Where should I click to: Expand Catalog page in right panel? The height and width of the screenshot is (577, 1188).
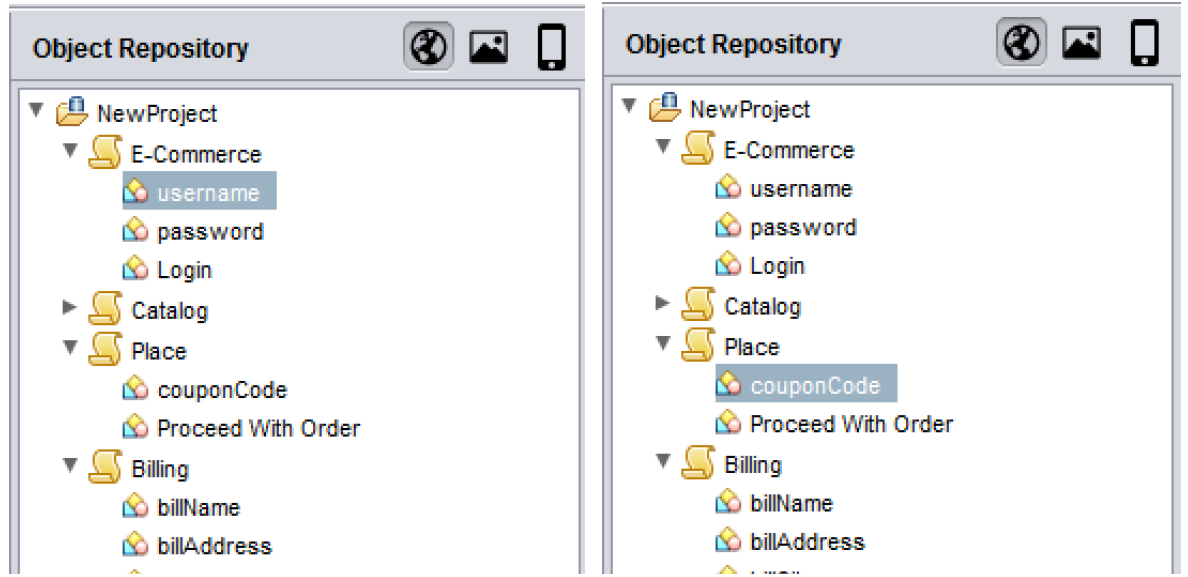click(x=662, y=303)
